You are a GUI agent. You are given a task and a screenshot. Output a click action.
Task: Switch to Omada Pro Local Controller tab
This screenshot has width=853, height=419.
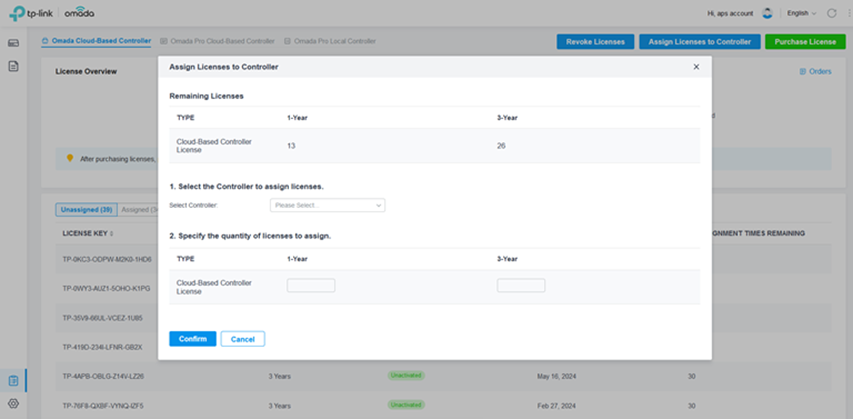(330, 41)
